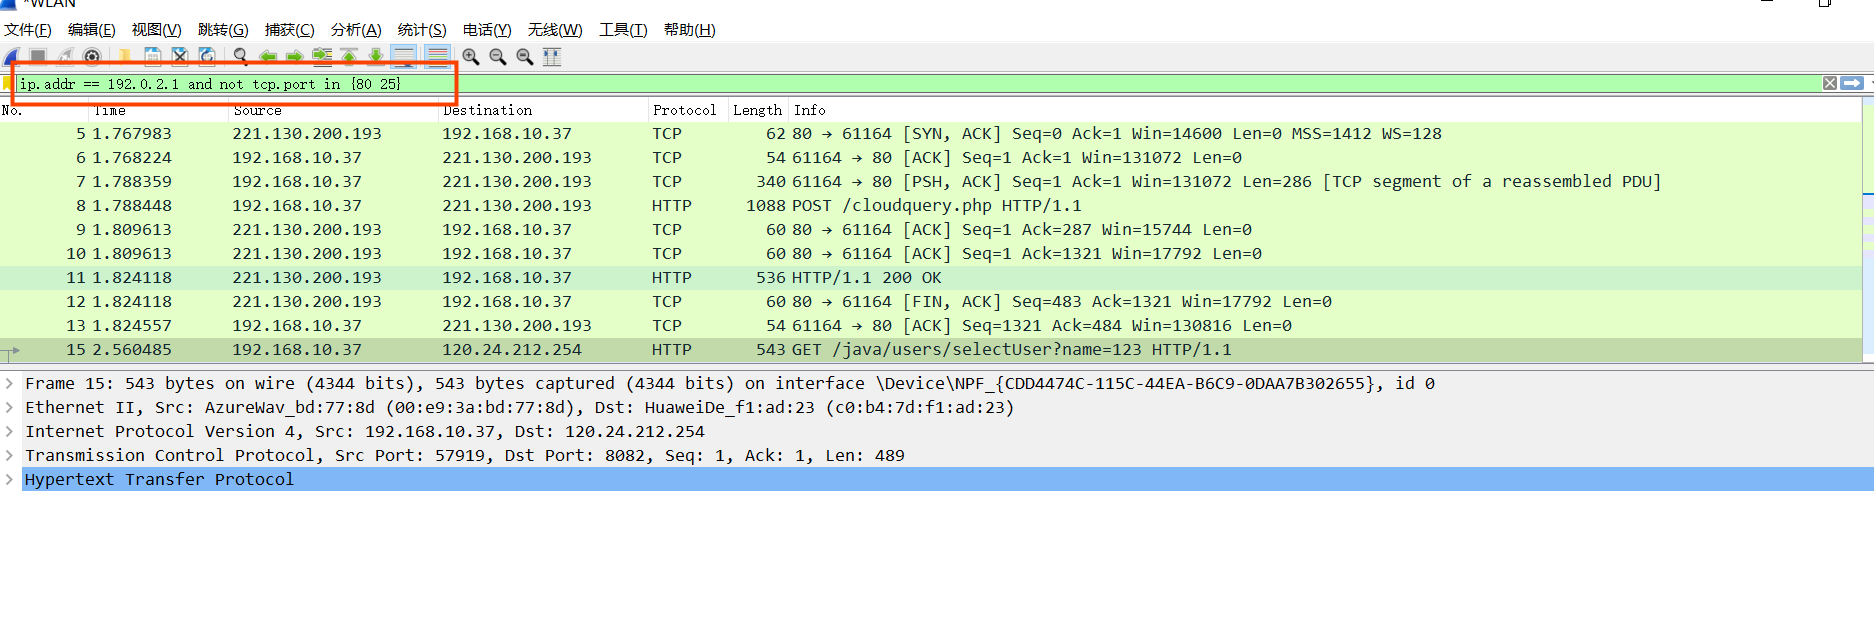
Task: Start capturing packets with the shark fin icon
Action: click(12, 56)
